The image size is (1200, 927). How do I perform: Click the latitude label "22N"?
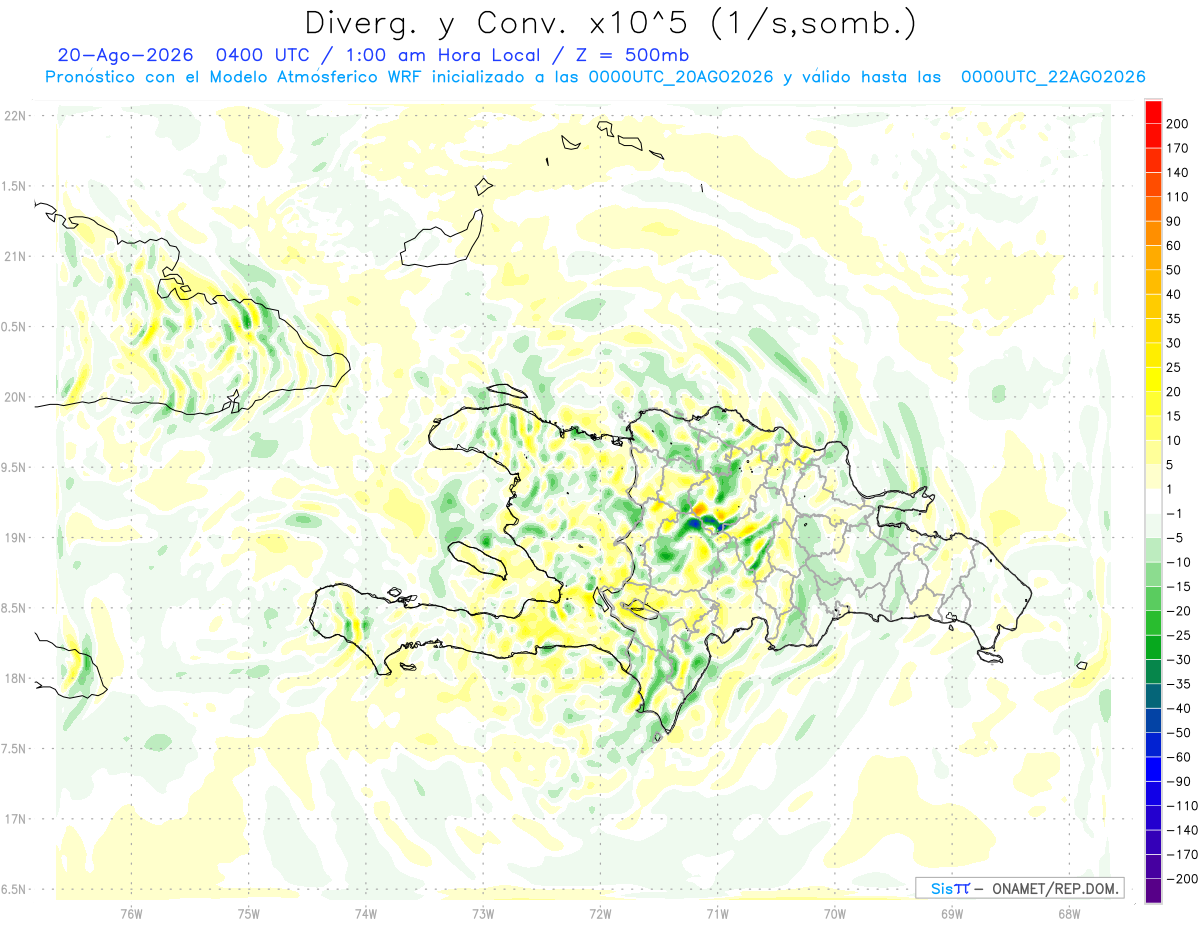point(13,116)
